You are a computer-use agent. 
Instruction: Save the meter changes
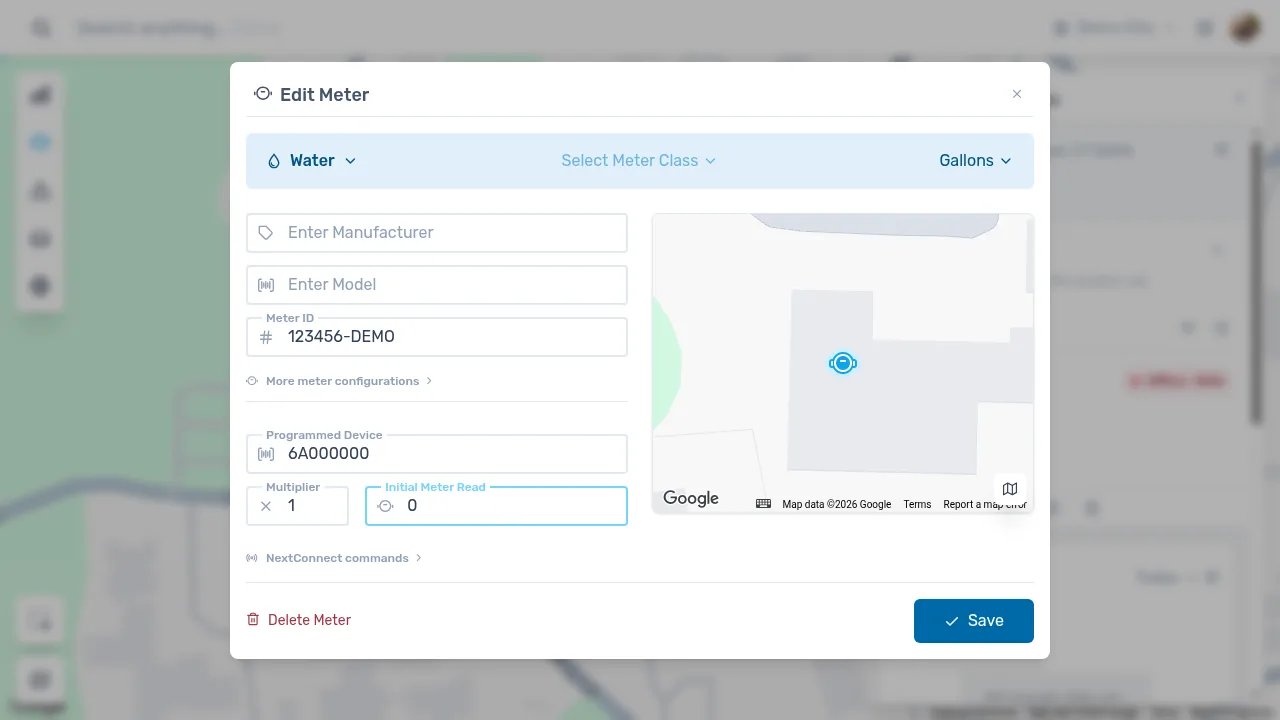pyautogui.click(x=974, y=620)
